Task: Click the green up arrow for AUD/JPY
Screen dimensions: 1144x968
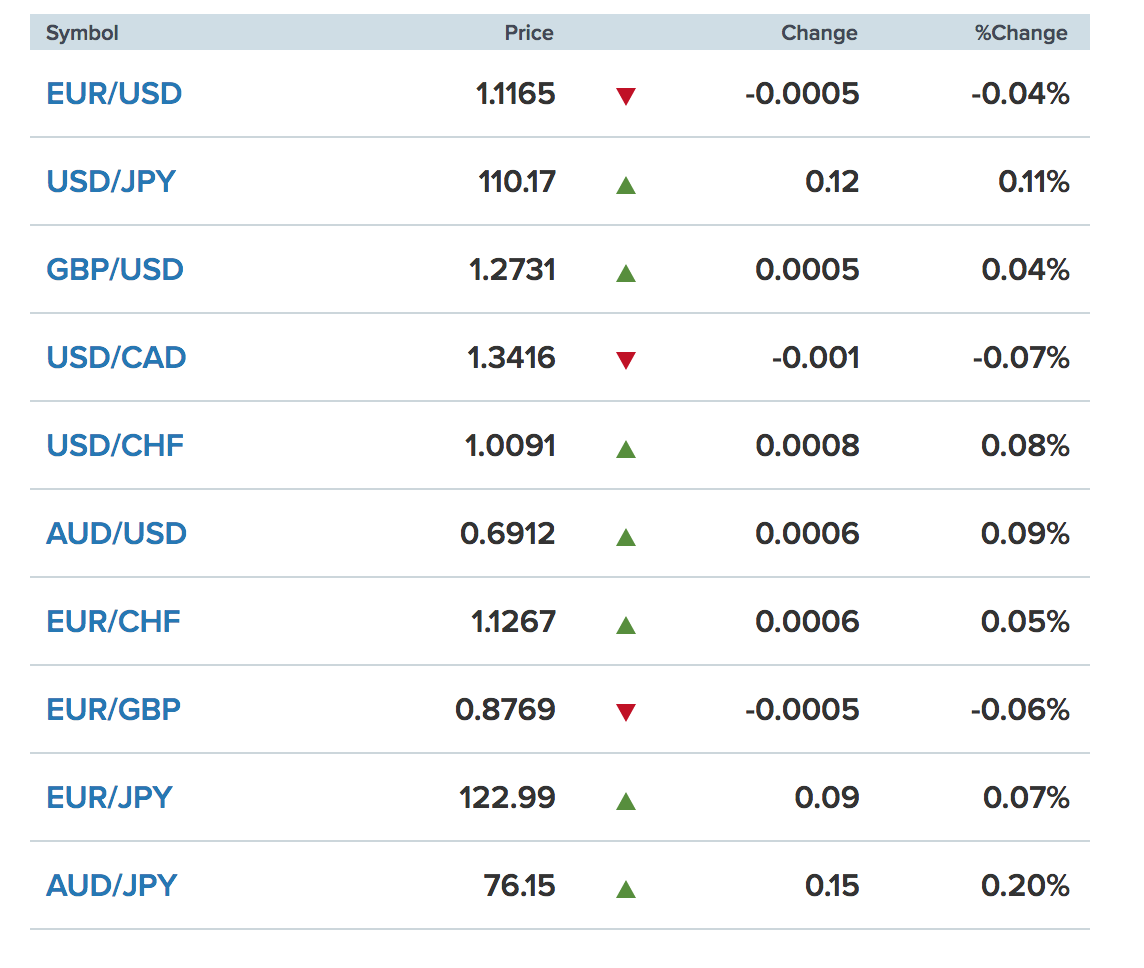Action: coord(625,889)
